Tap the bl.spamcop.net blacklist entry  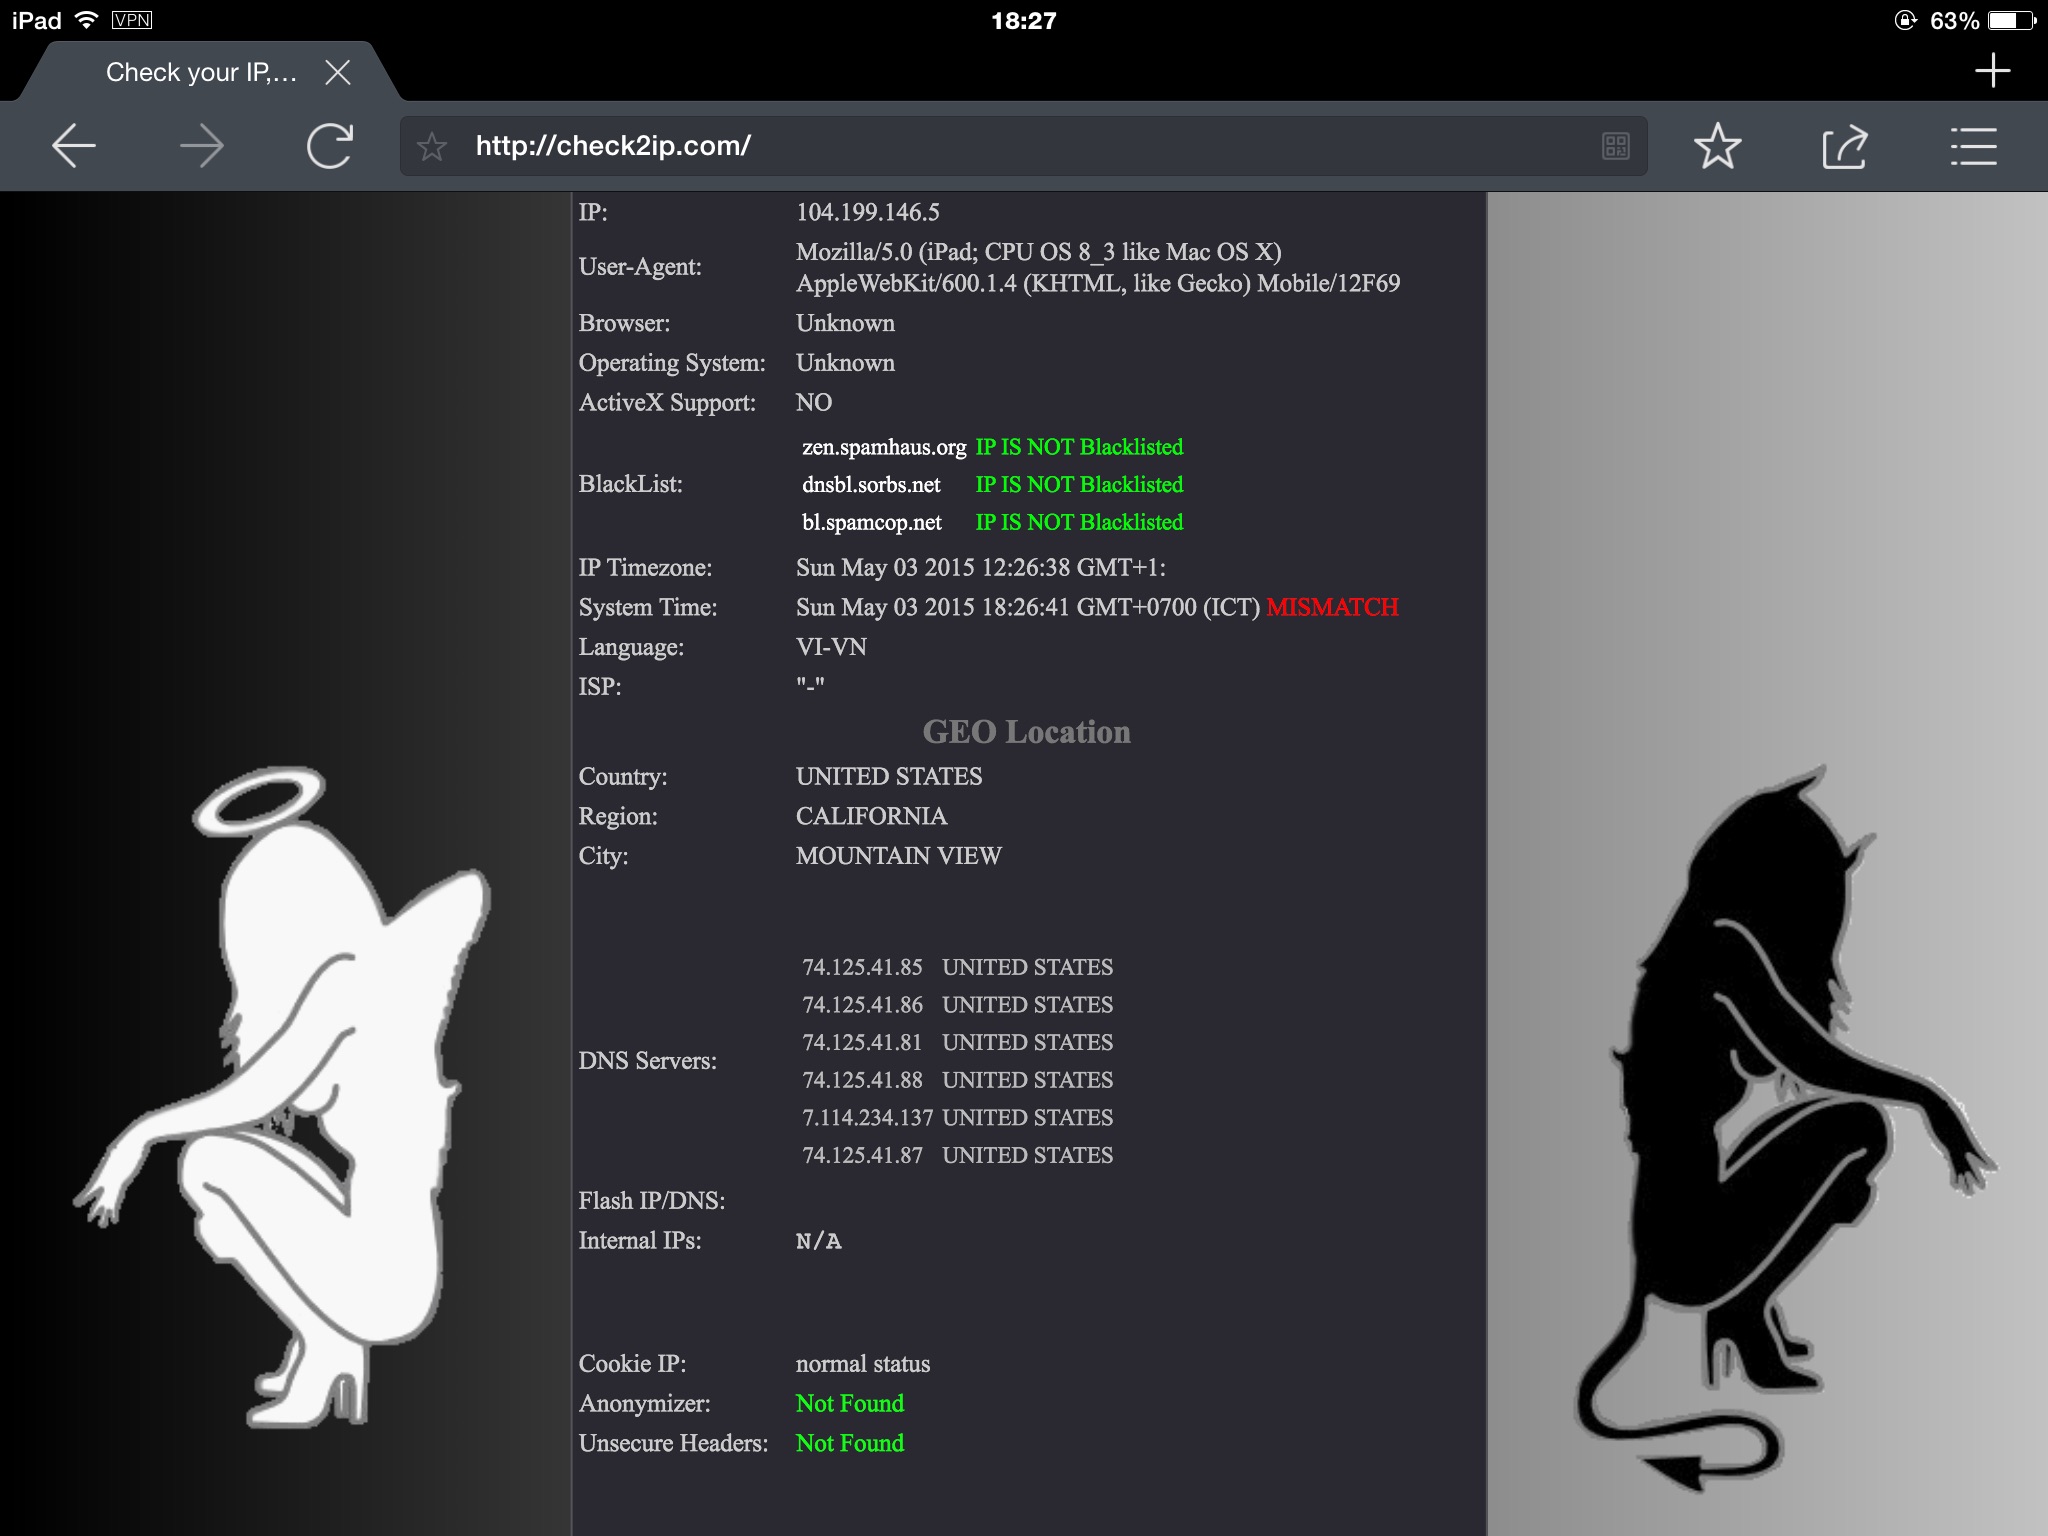click(872, 523)
